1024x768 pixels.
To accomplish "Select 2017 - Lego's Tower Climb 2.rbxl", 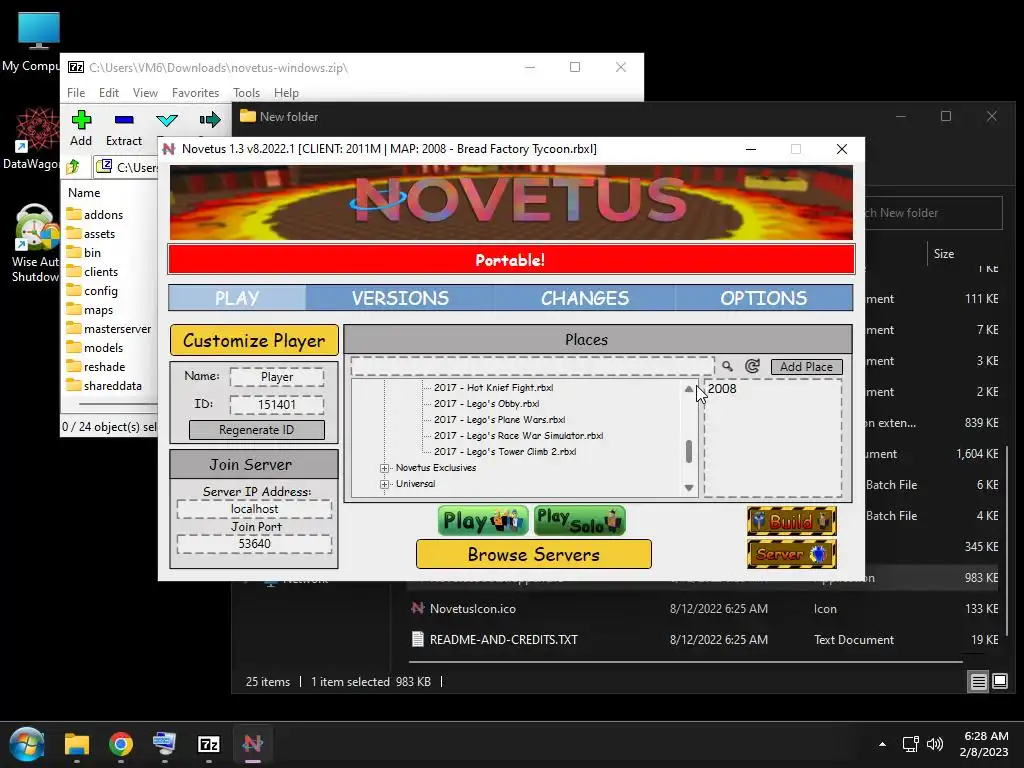I will click(505, 451).
